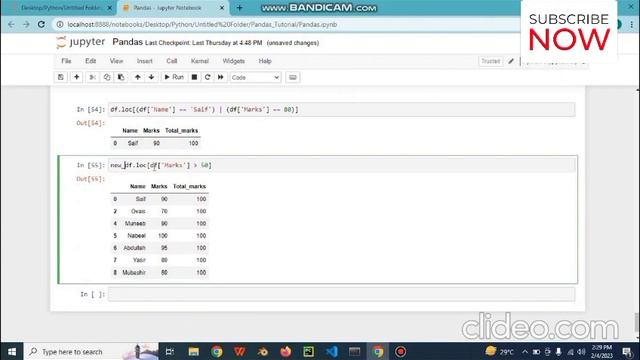The height and width of the screenshot is (360, 640).
Task: Paste cells below icon
Action: (x=121, y=77)
